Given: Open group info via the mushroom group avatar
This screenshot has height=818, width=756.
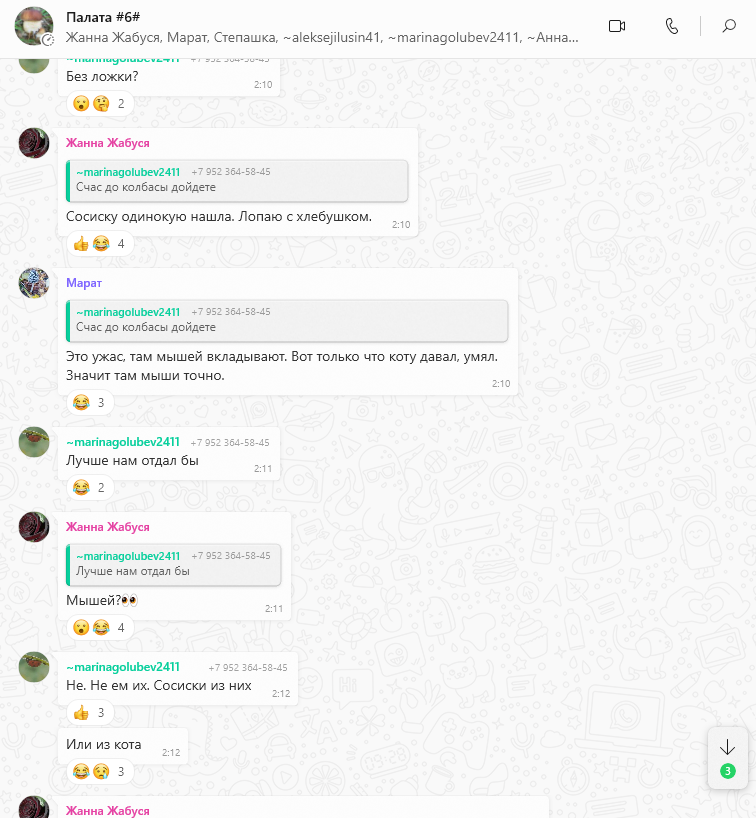Looking at the screenshot, I should tap(34, 26).
